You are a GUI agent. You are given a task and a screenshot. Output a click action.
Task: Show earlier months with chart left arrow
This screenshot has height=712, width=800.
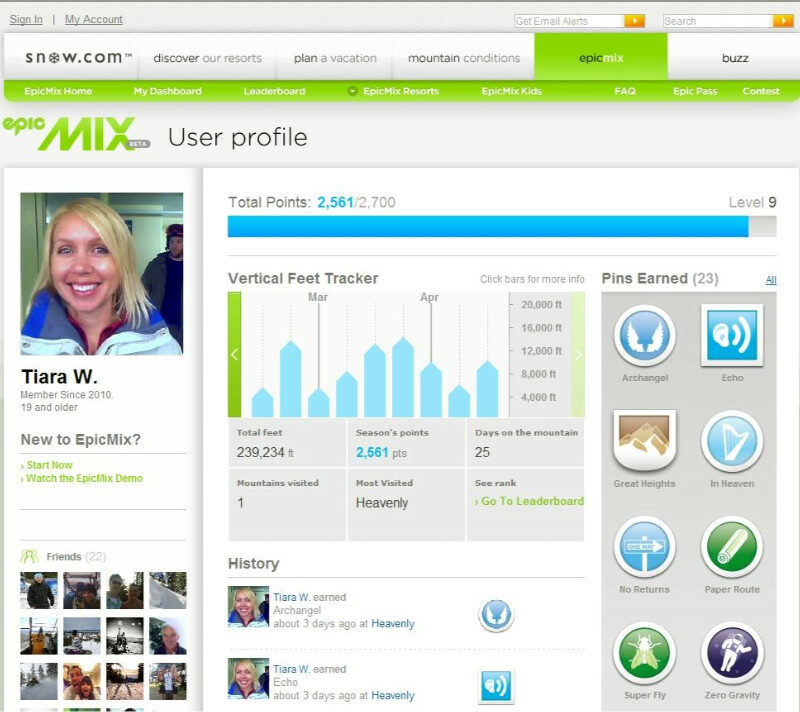234,354
